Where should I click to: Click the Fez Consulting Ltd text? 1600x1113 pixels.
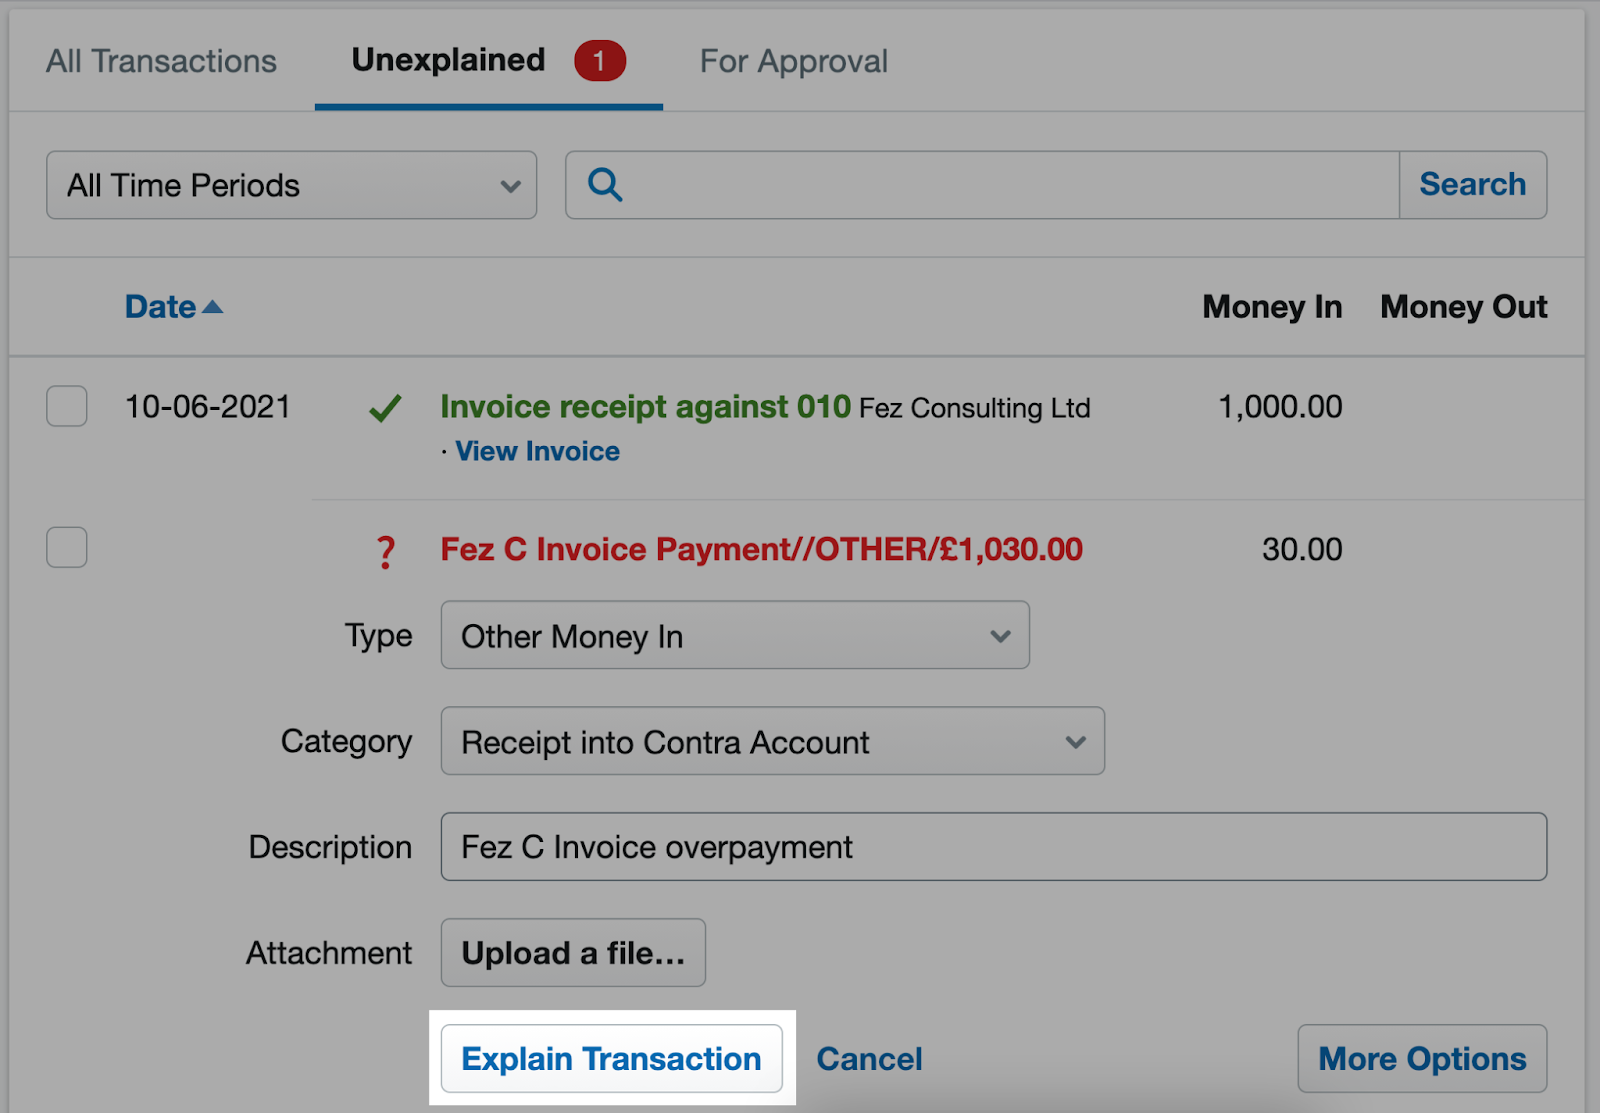point(975,408)
